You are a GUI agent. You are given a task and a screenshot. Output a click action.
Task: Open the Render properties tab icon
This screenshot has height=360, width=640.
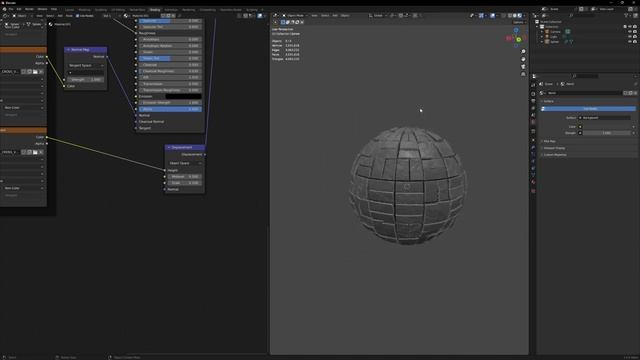pyautogui.click(x=533, y=93)
